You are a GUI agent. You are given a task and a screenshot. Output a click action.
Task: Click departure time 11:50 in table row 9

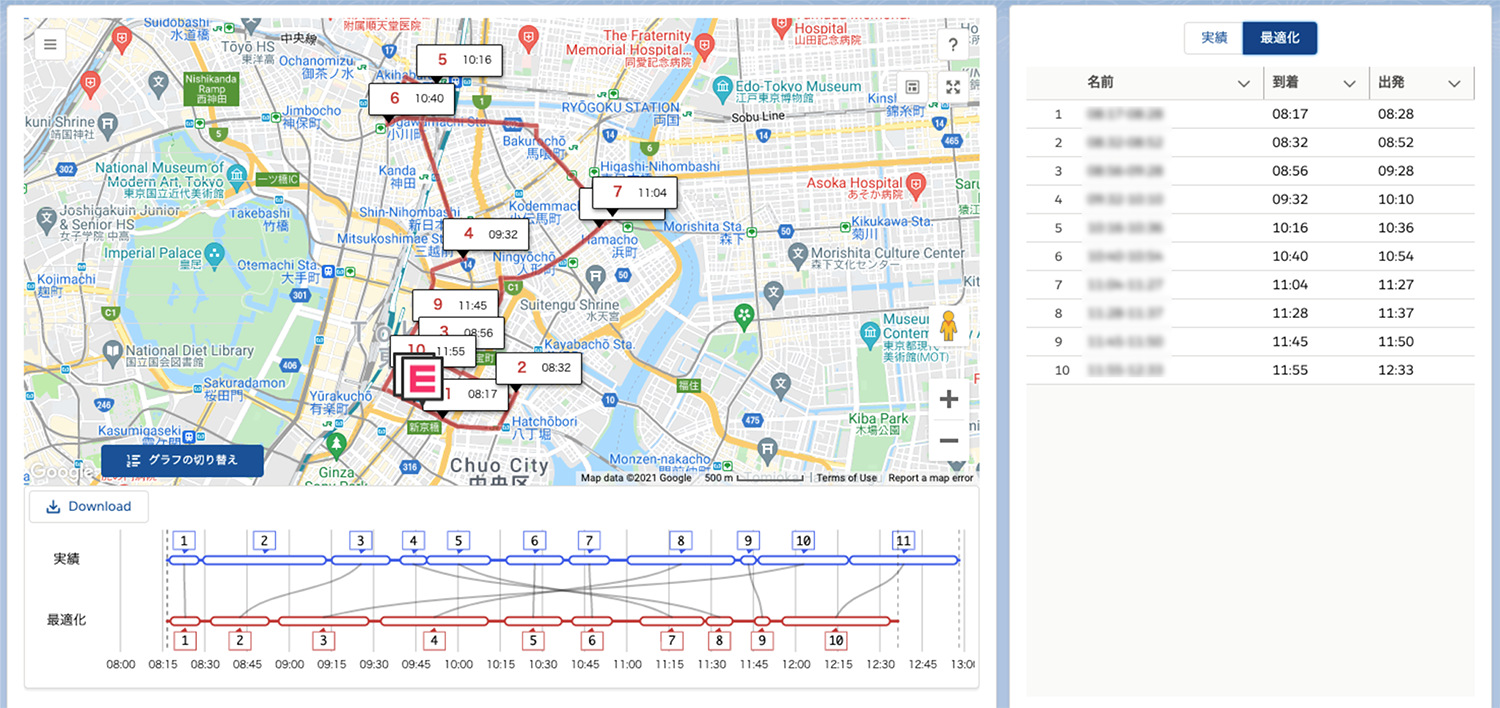(1396, 342)
